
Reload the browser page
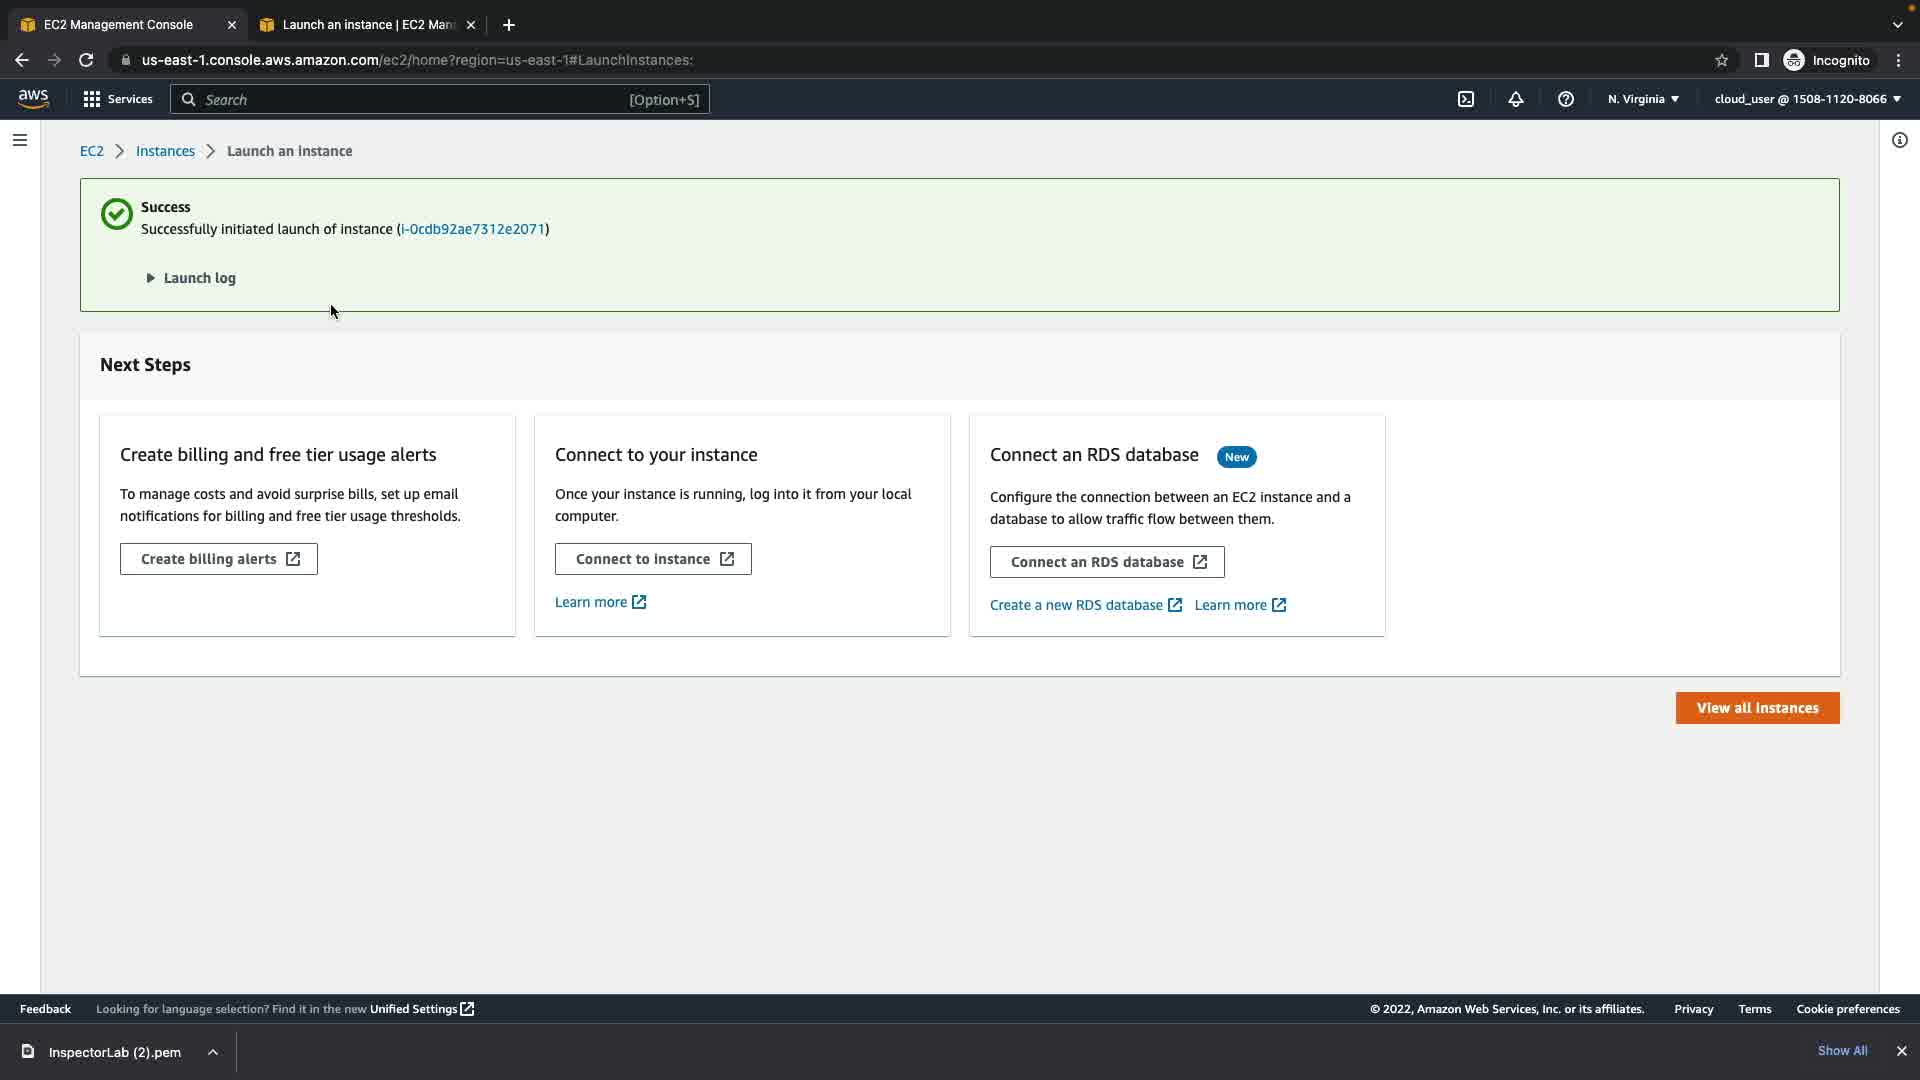pyautogui.click(x=86, y=60)
